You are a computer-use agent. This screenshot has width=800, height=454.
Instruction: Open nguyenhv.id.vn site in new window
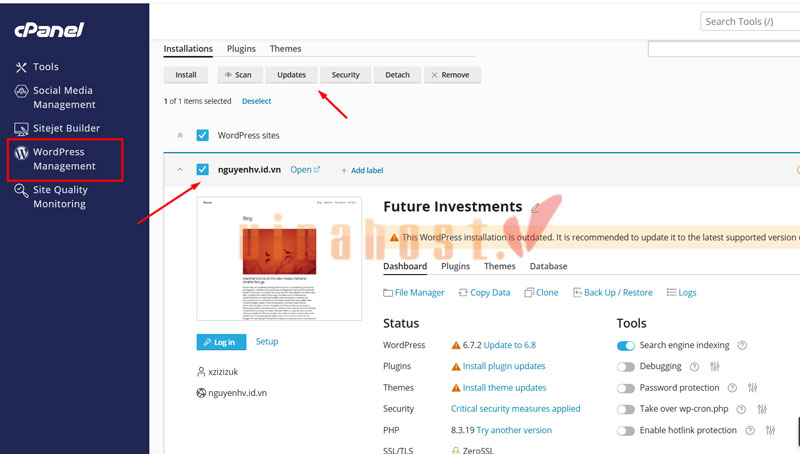[x=305, y=170]
